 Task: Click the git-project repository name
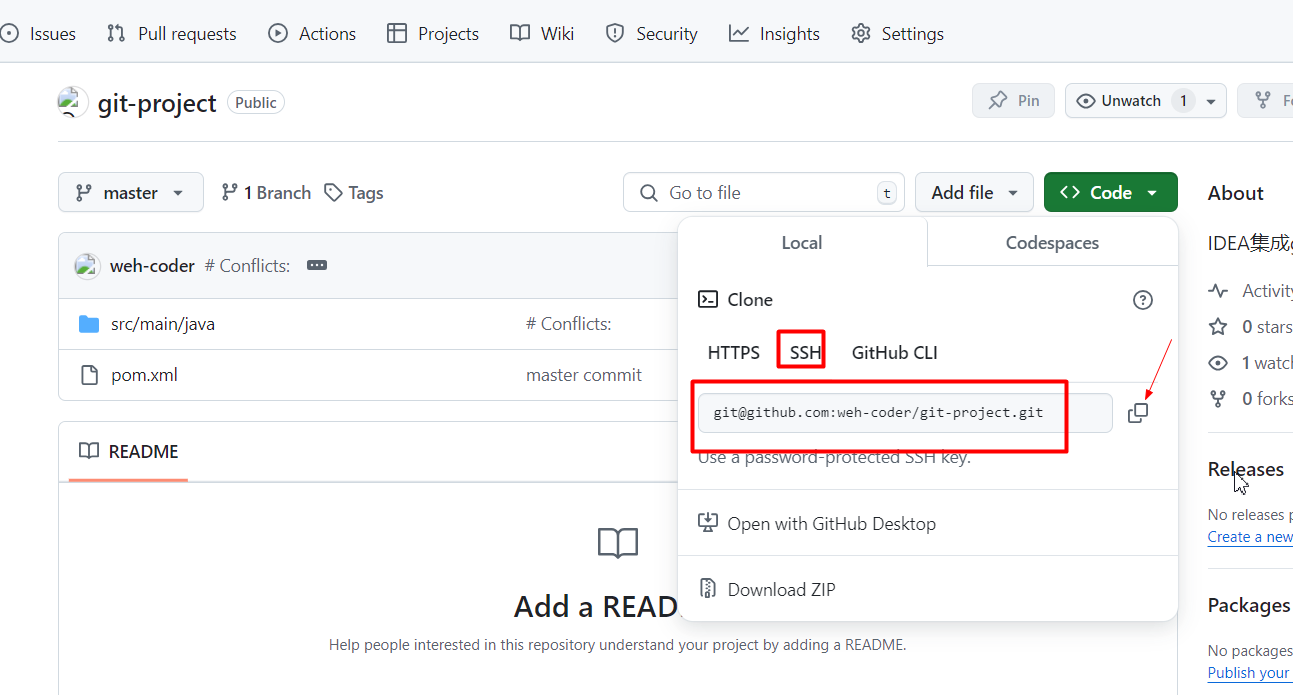(x=157, y=103)
